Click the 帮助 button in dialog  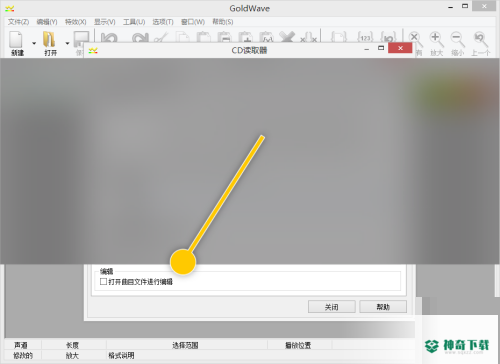[383, 307]
